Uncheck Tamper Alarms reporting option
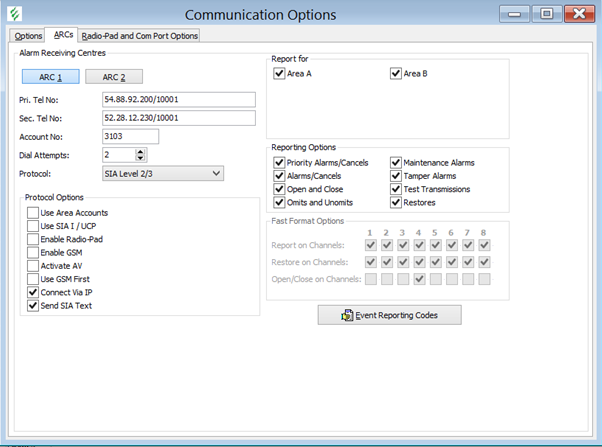The height and width of the screenshot is (447, 602). click(396, 175)
